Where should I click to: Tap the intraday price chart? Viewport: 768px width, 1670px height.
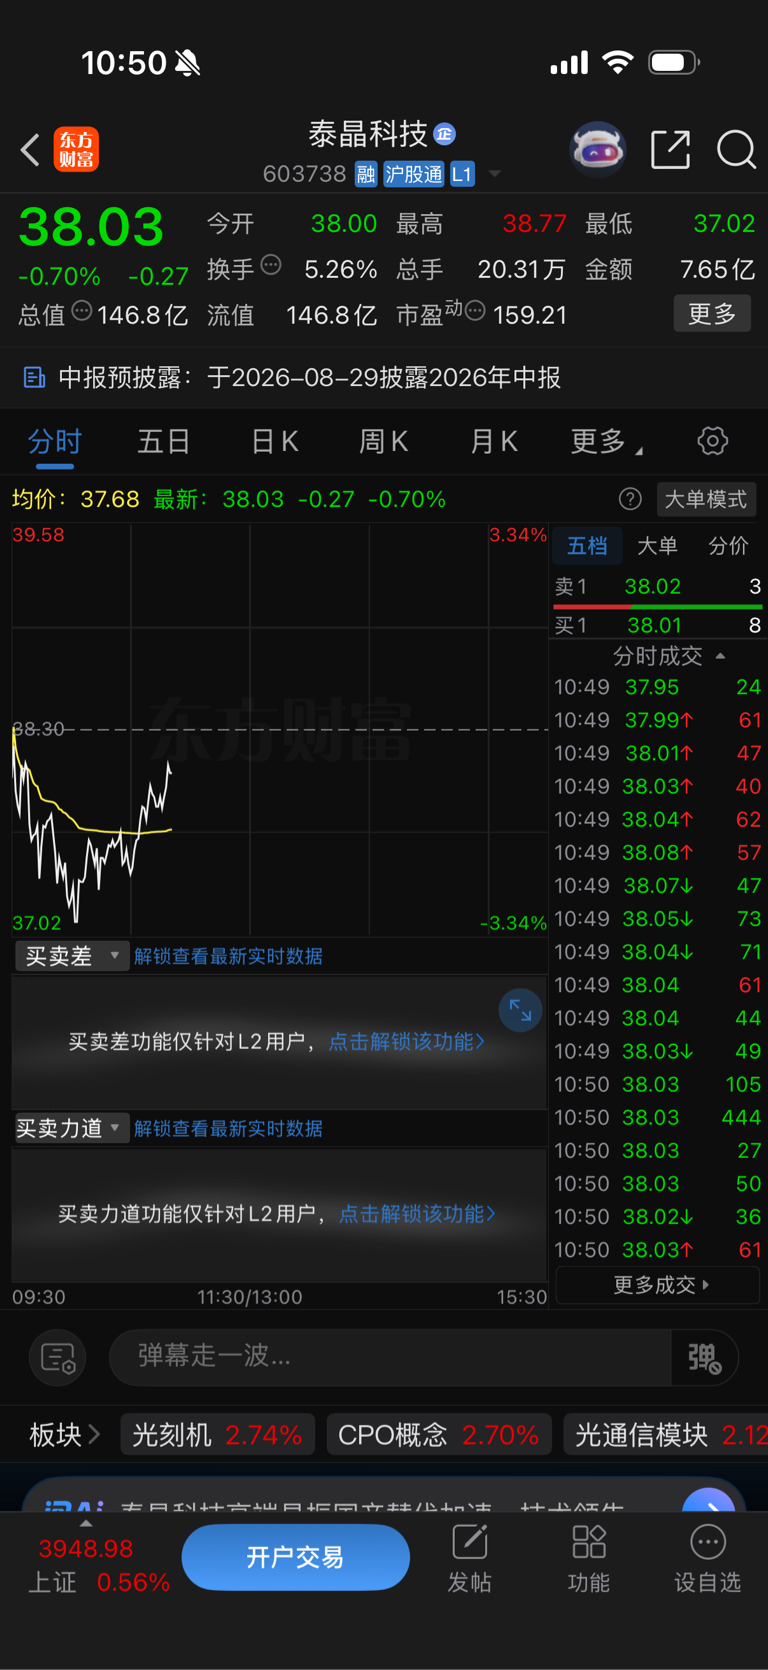tap(280, 729)
